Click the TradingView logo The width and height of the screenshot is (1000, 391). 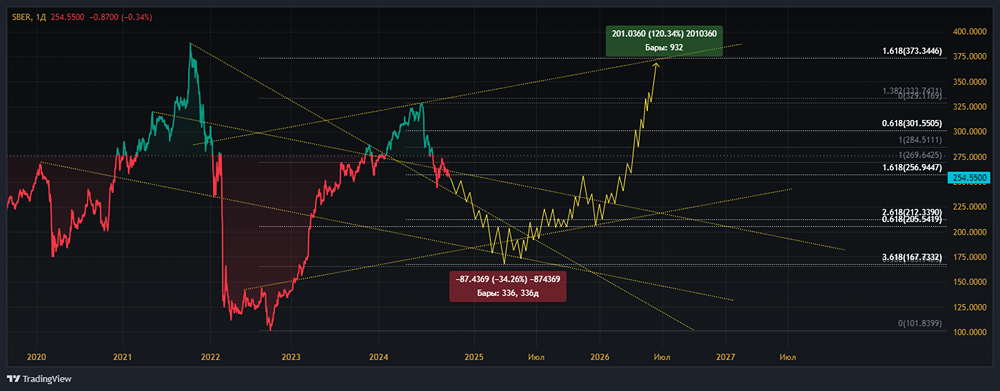click(x=39, y=378)
